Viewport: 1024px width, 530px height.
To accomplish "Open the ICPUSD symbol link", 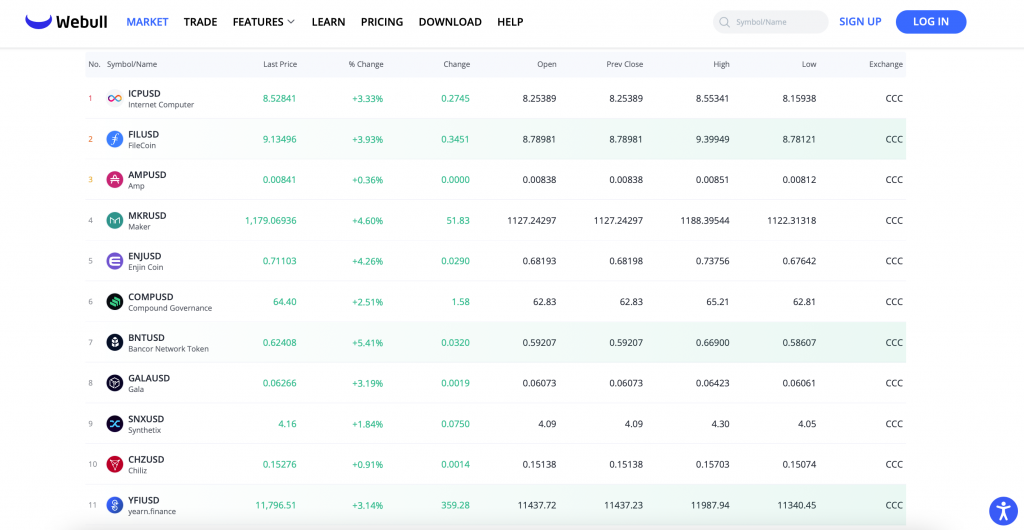I will click(x=144, y=93).
